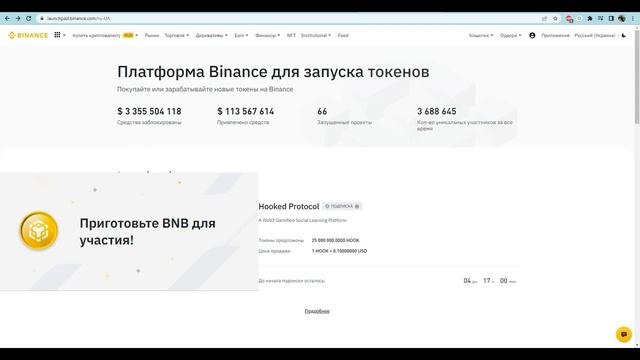Open the Markets (Рынки) menu item
This screenshot has height=360, width=640.
tap(152, 36)
